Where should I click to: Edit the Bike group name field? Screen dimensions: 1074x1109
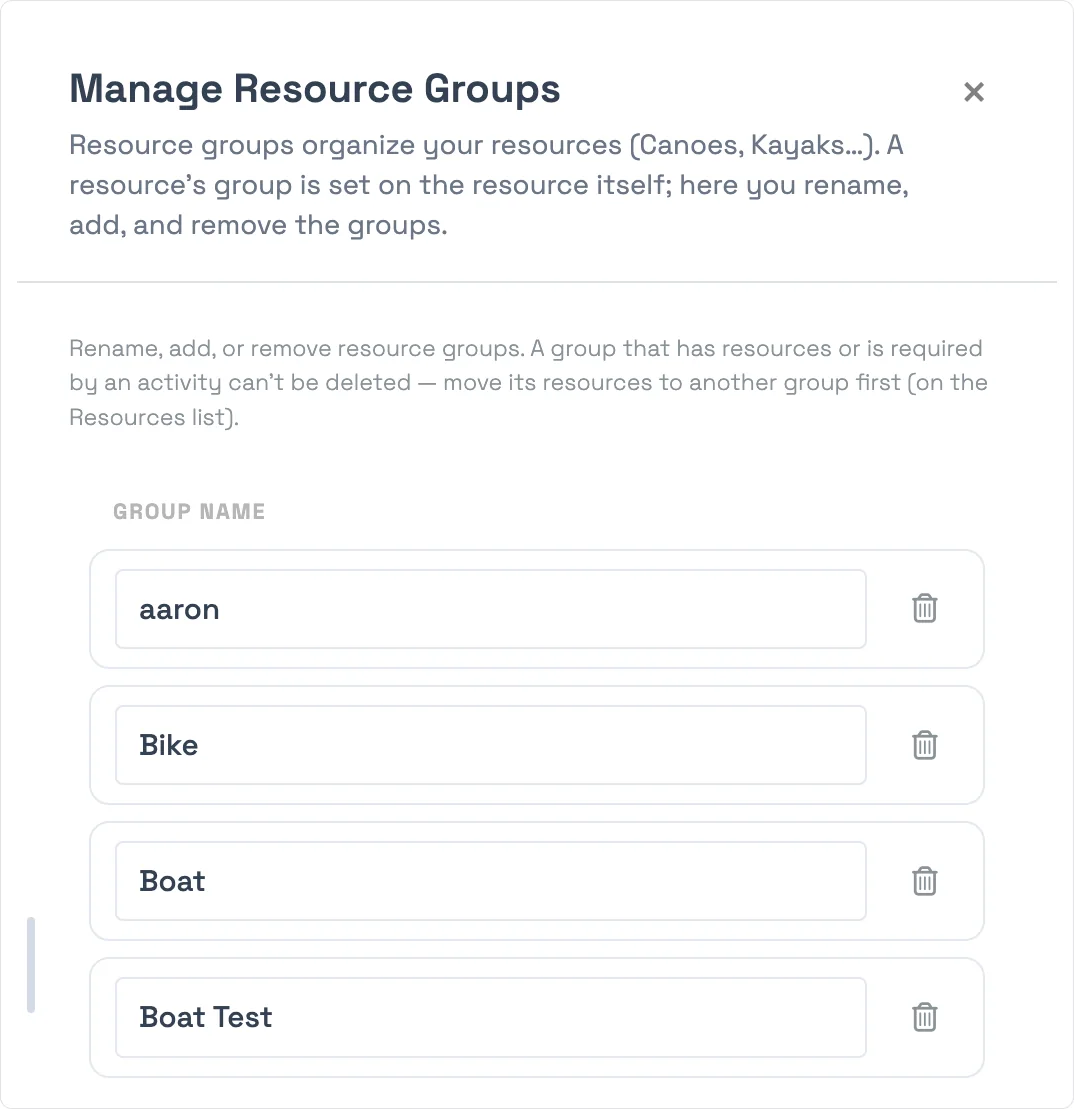point(491,745)
